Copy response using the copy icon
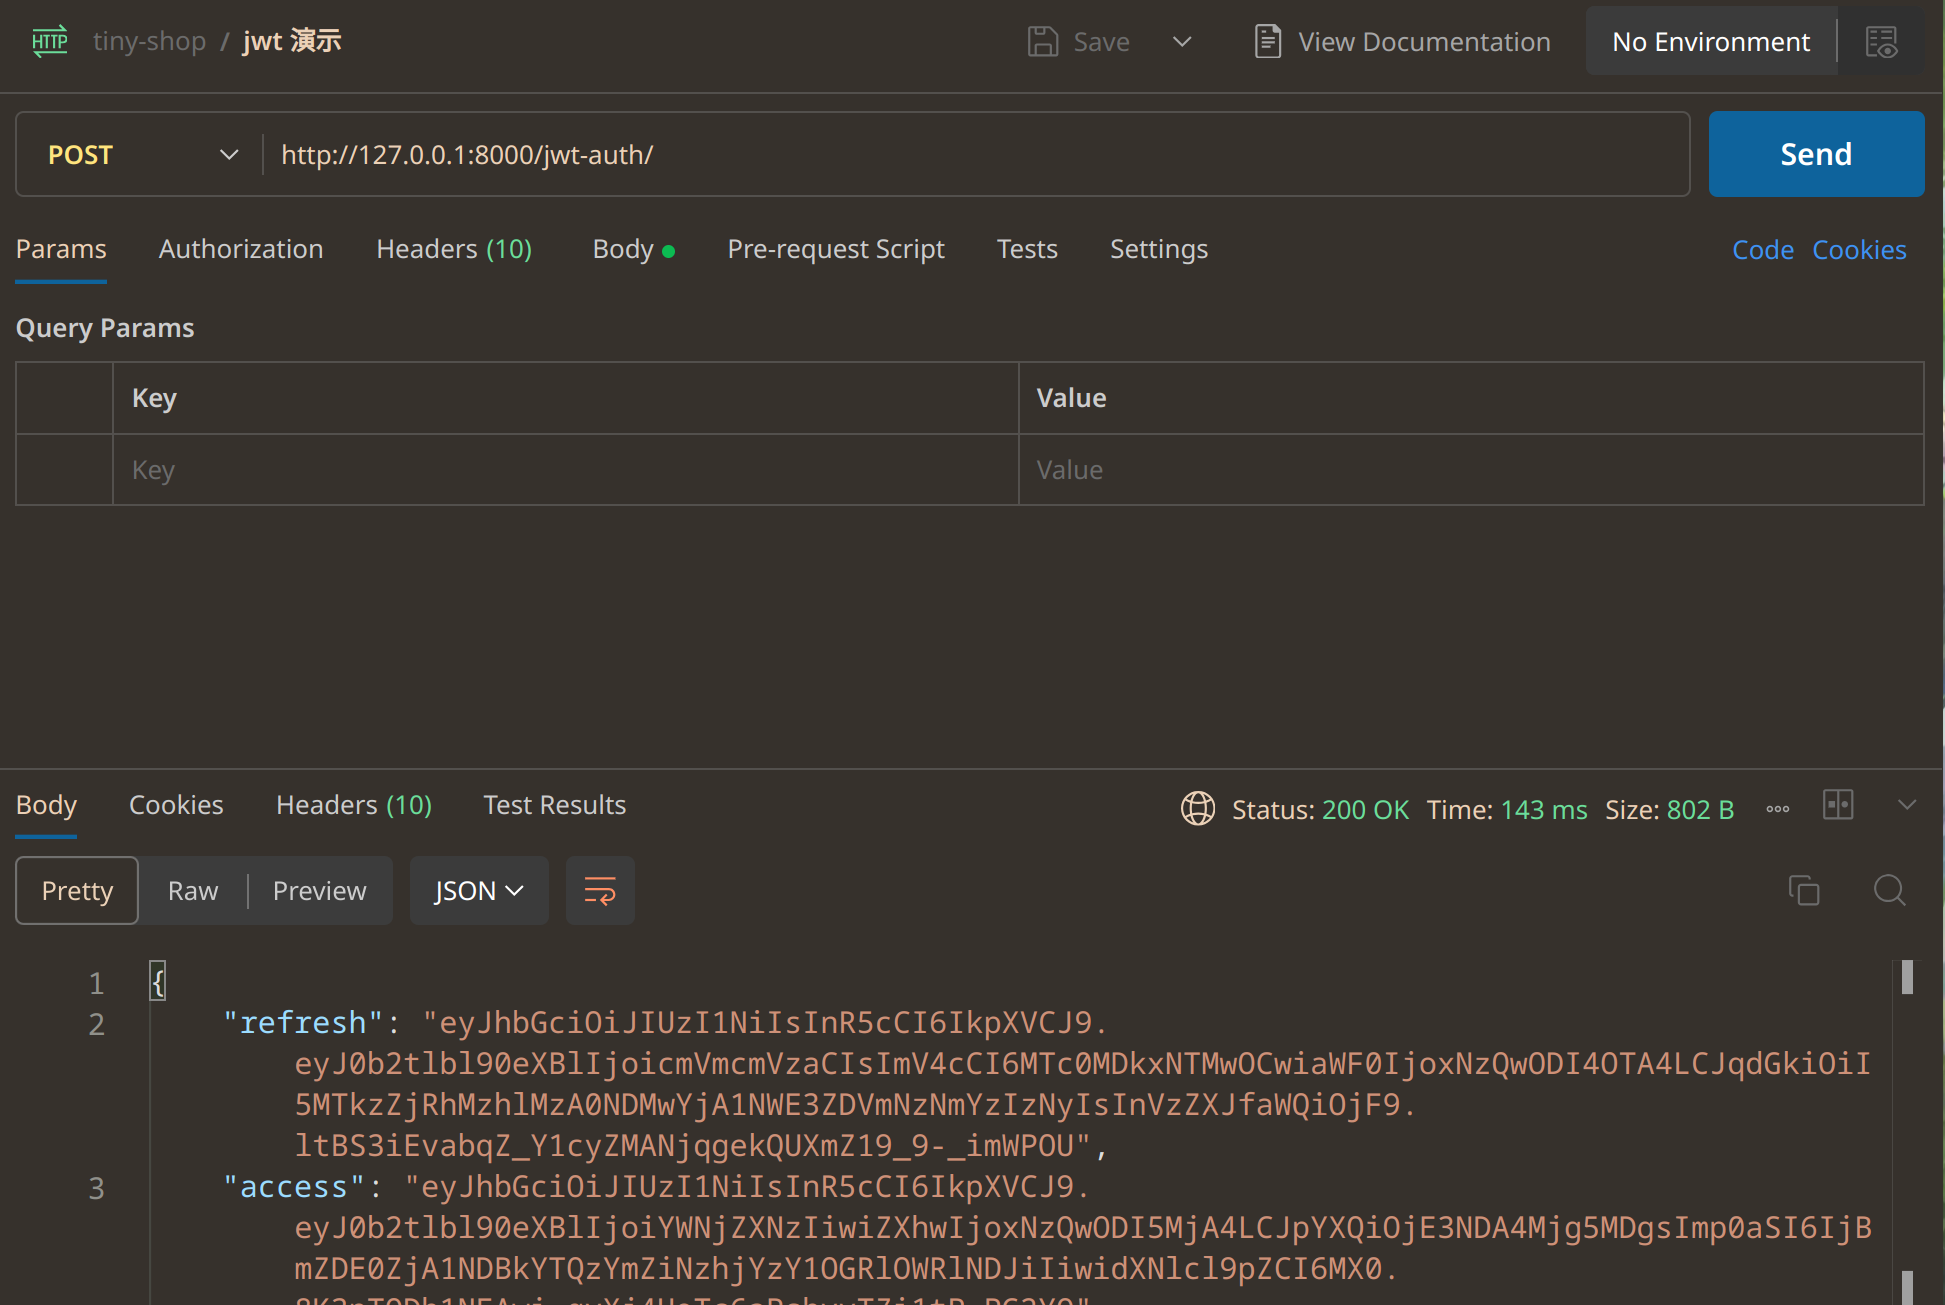 tap(1804, 890)
